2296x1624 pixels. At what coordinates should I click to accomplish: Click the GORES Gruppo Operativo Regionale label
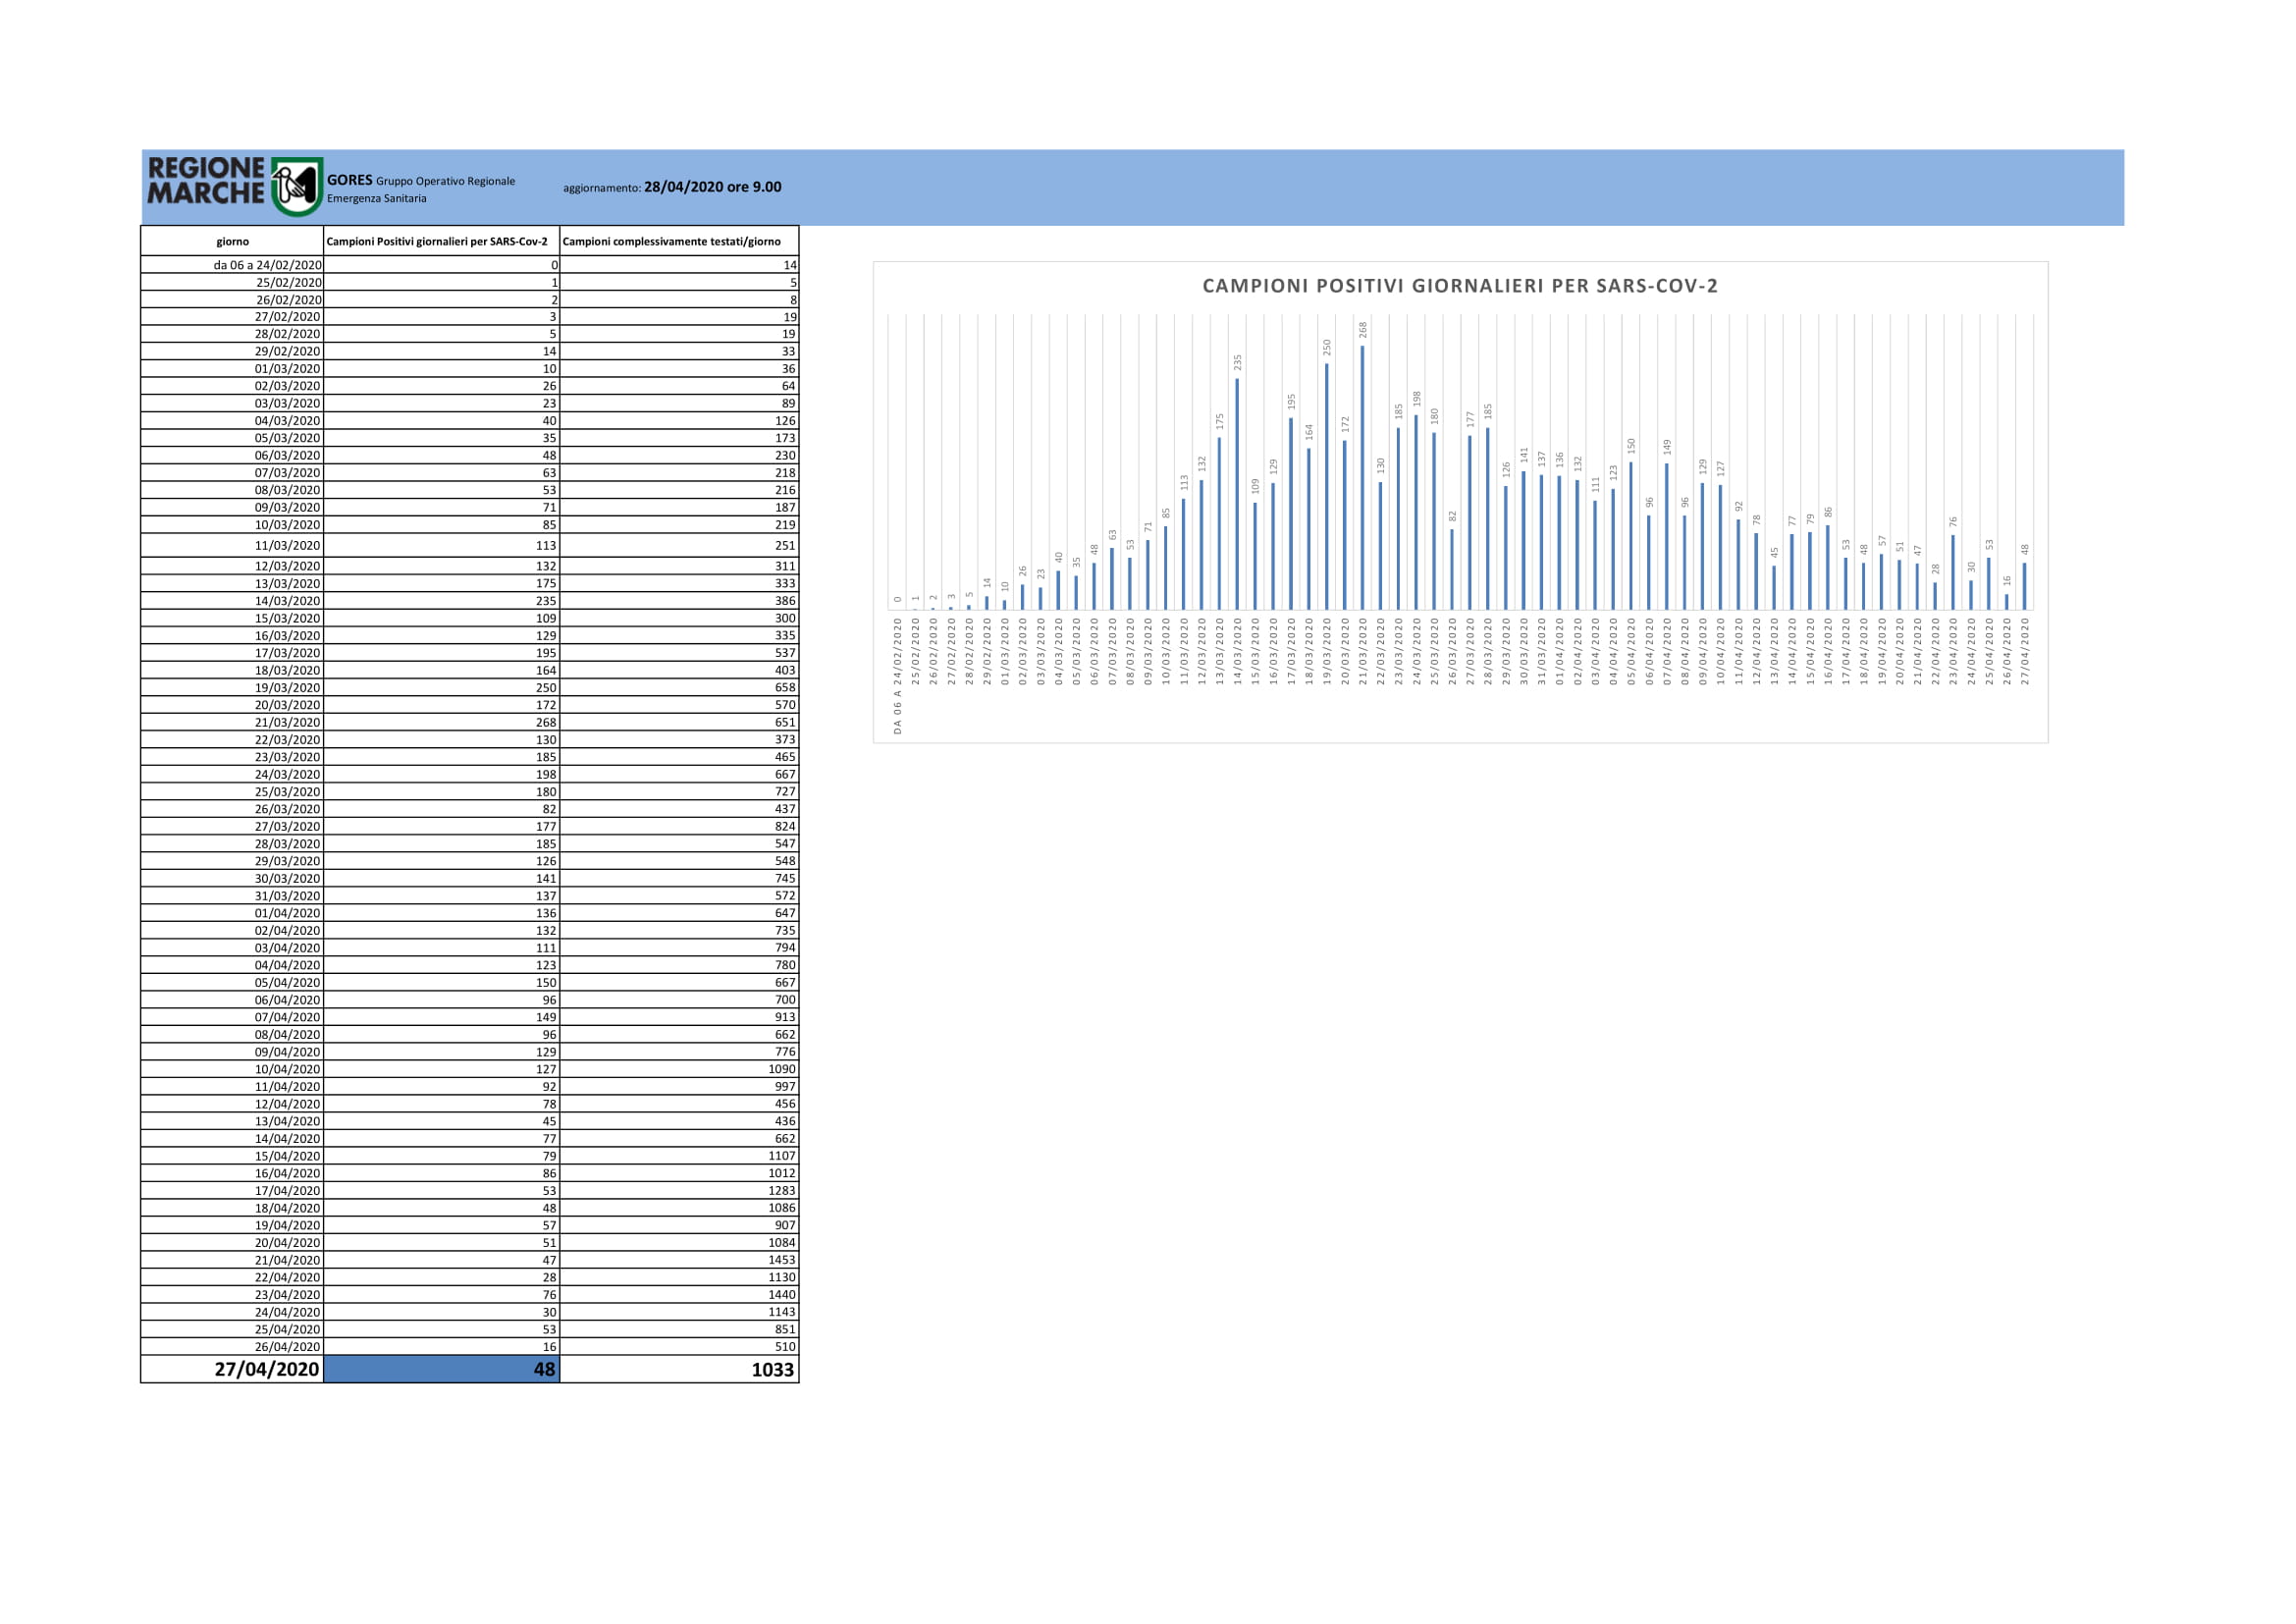coord(421,181)
